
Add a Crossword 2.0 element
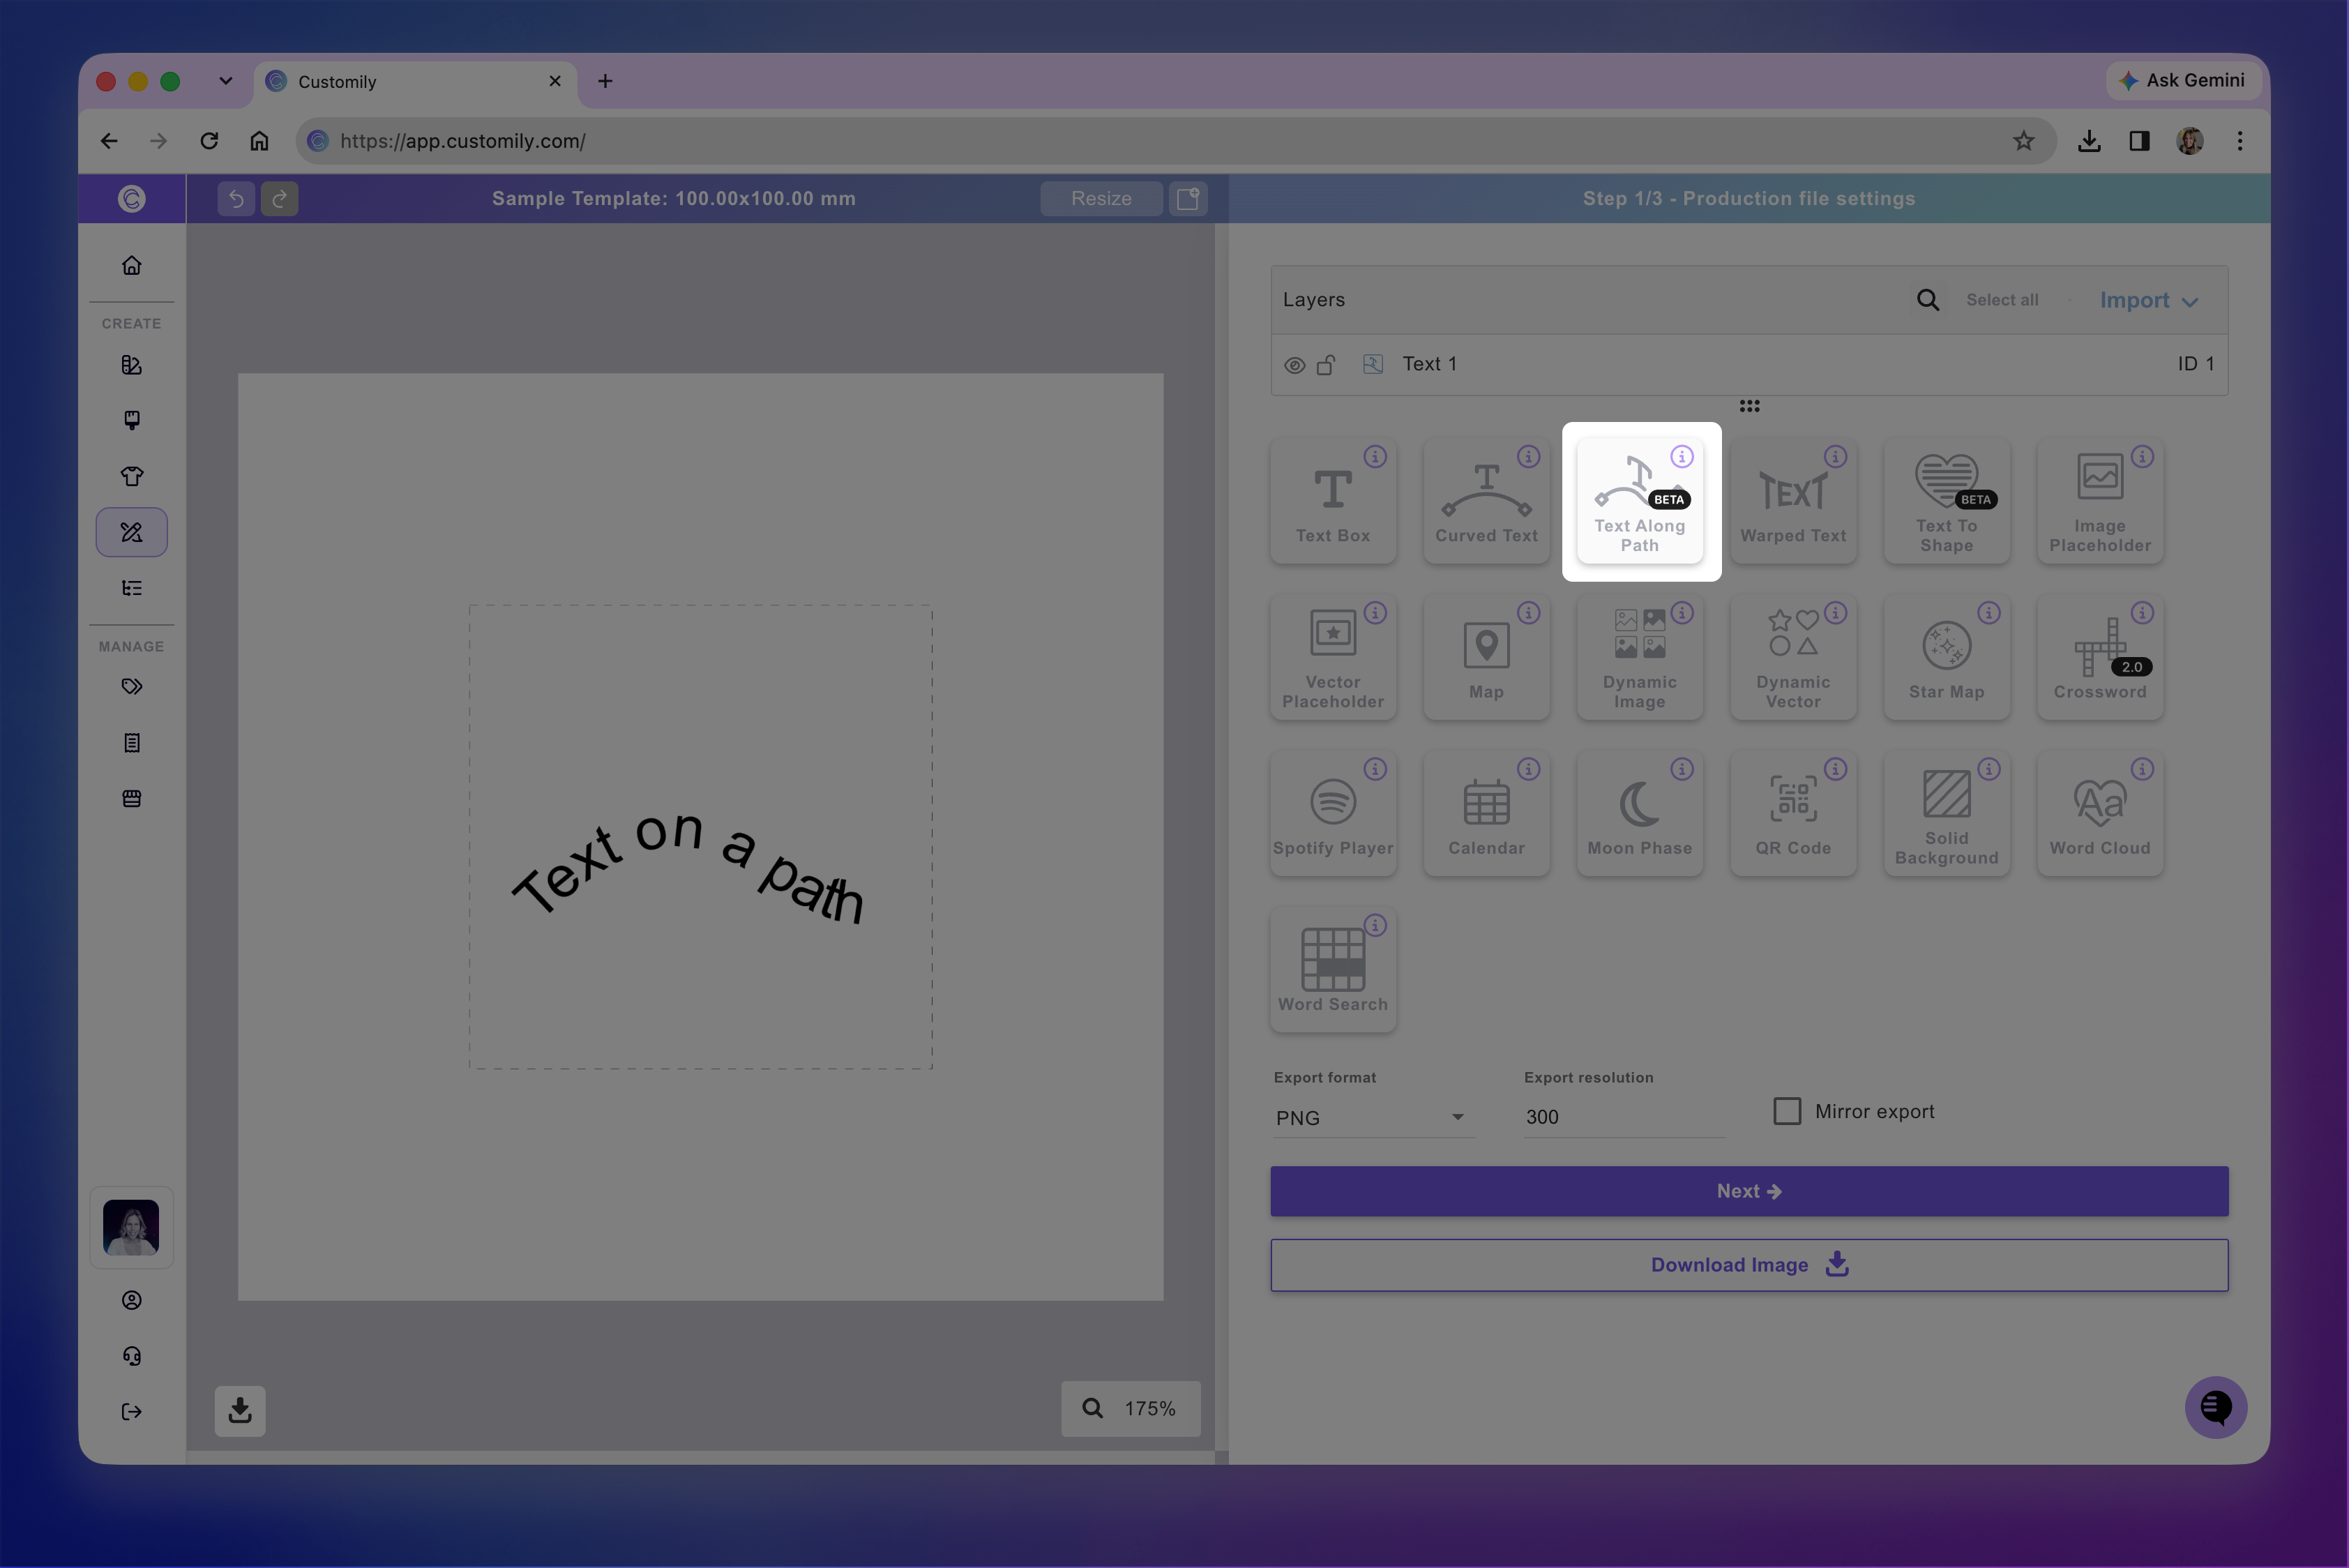tap(2100, 657)
